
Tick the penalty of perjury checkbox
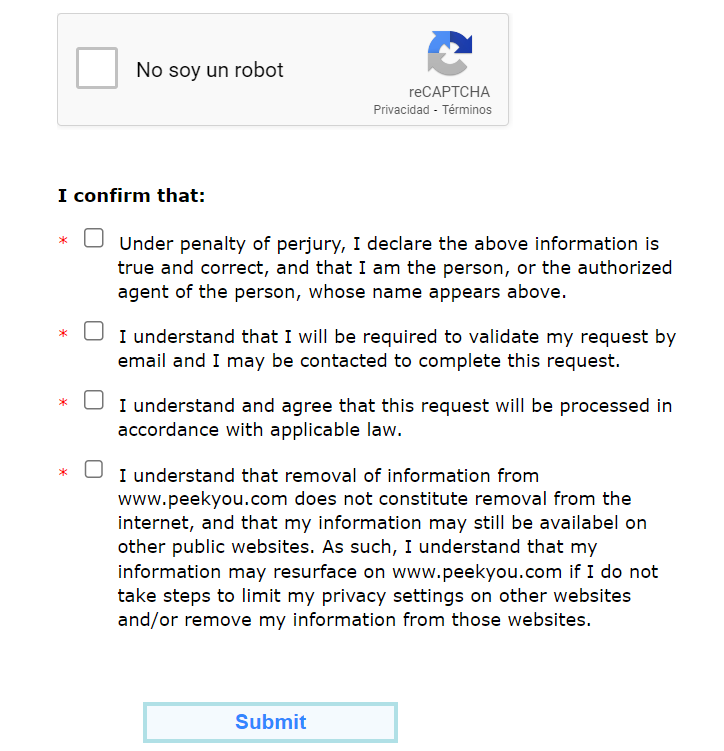(x=94, y=239)
